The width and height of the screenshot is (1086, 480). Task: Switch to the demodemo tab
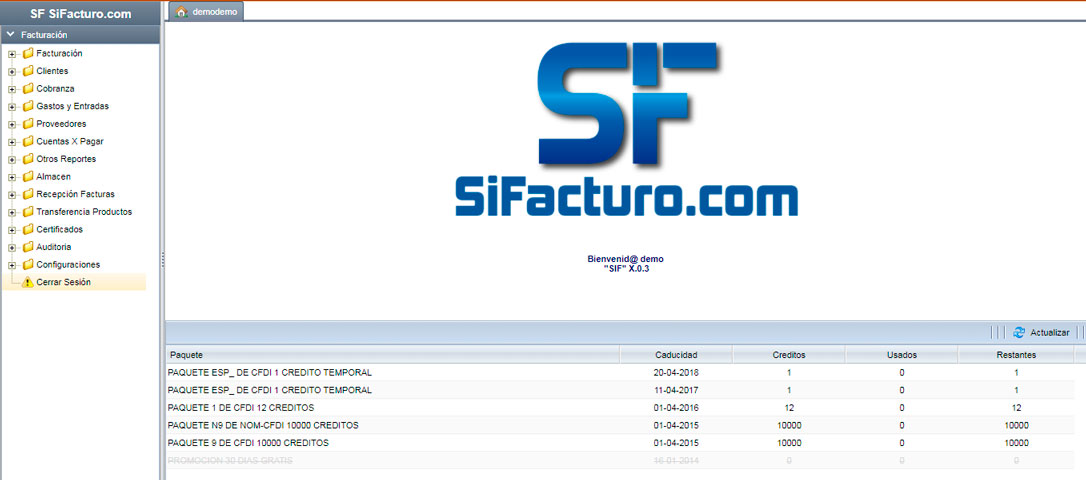(214, 12)
